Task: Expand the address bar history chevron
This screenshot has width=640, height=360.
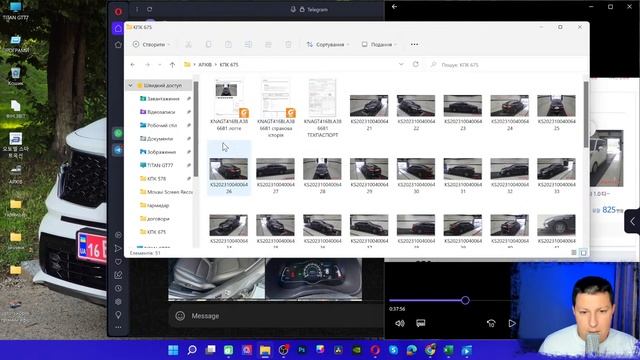Action: (x=401, y=64)
